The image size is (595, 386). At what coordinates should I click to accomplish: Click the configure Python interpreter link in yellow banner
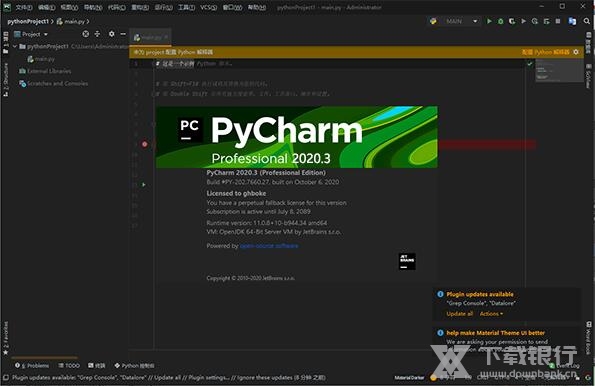coord(546,52)
